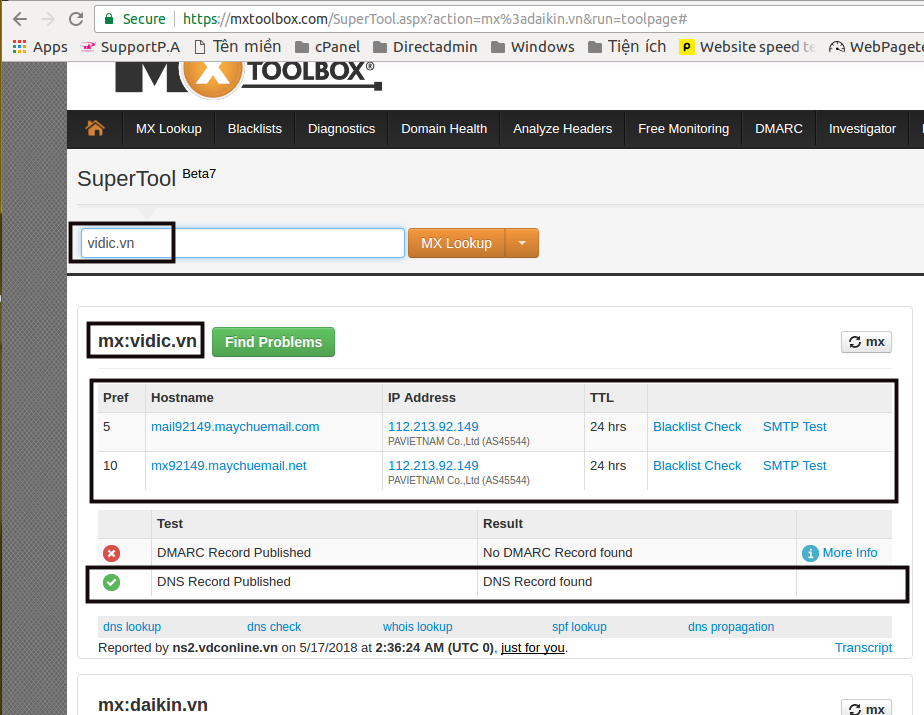Click the domain input containing vidic.vn
The height and width of the screenshot is (715, 924).
(x=242, y=243)
